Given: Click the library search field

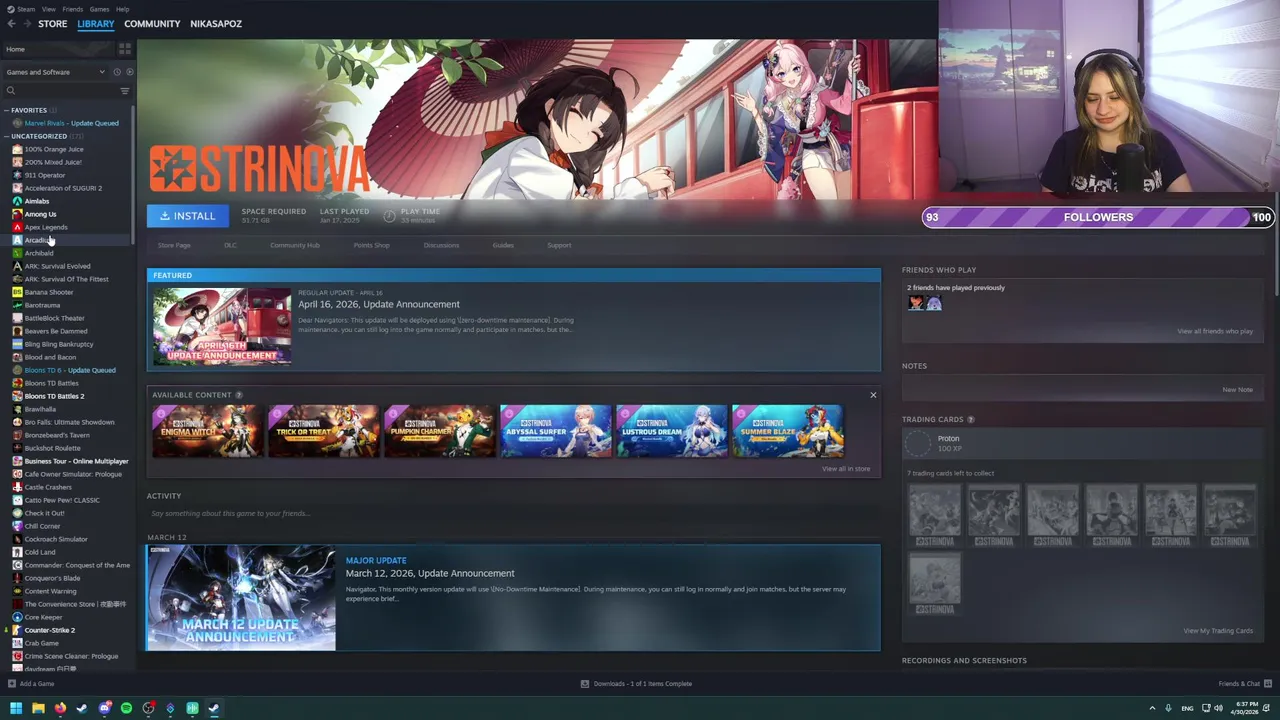Looking at the screenshot, I should point(65,91).
